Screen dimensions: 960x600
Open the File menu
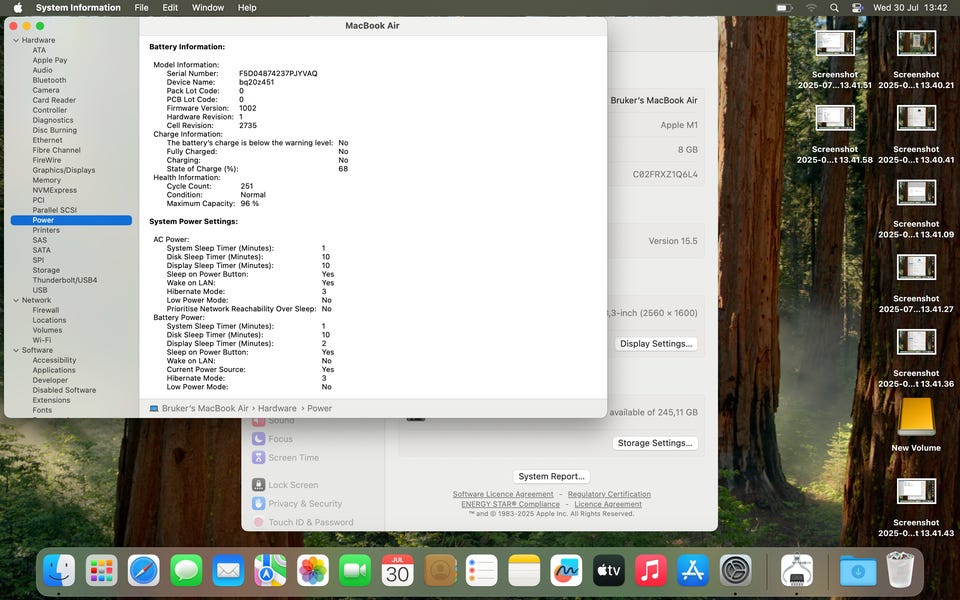point(141,7)
